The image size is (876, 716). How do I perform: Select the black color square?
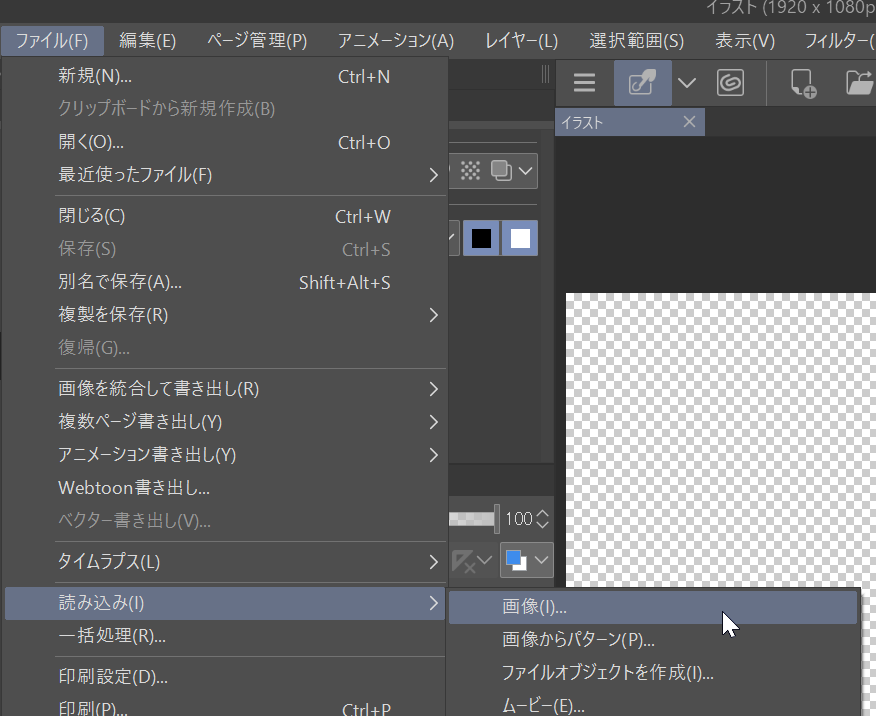(x=482, y=238)
